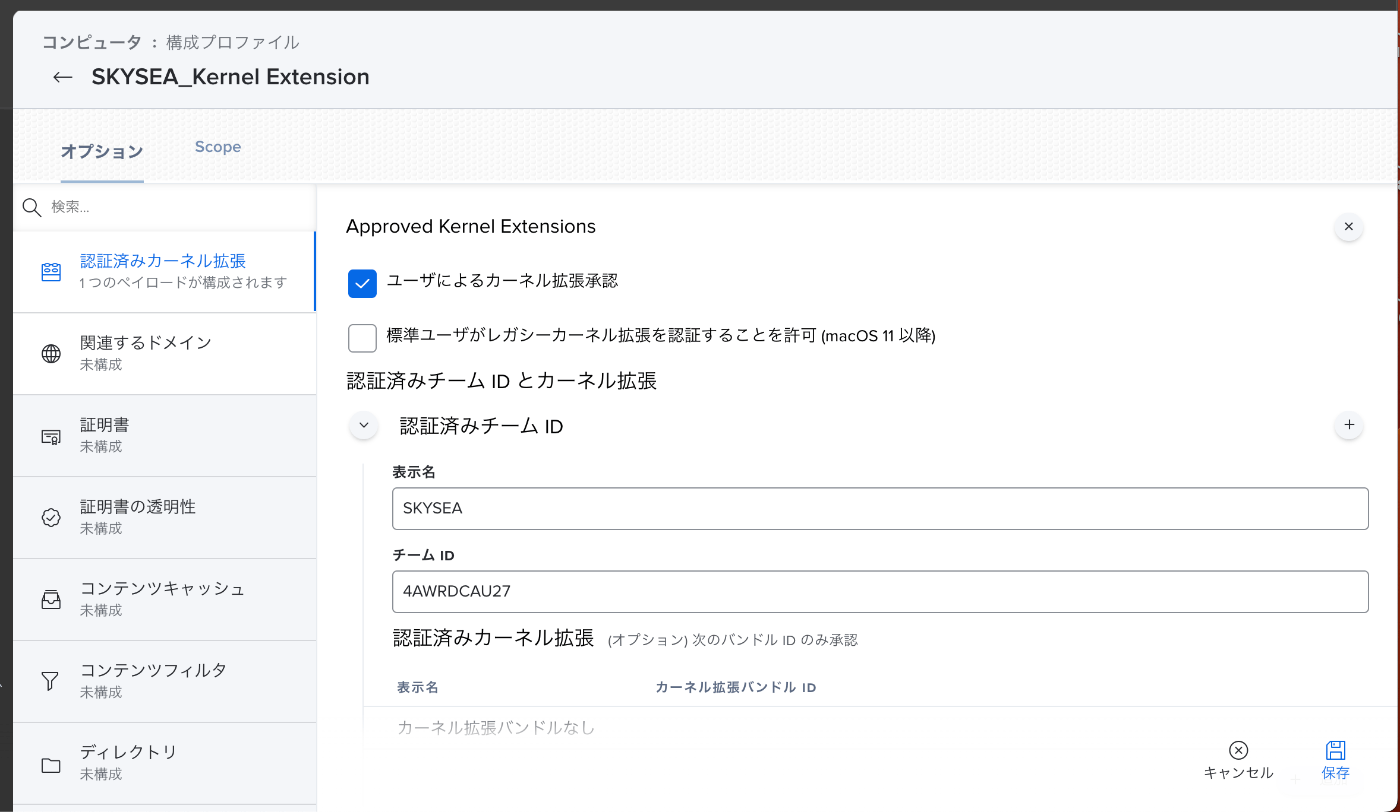The width and height of the screenshot is (1400, 812).
Task: Click the カーネル拡張バンドルなし empty row text
Action: click(496, 727)
